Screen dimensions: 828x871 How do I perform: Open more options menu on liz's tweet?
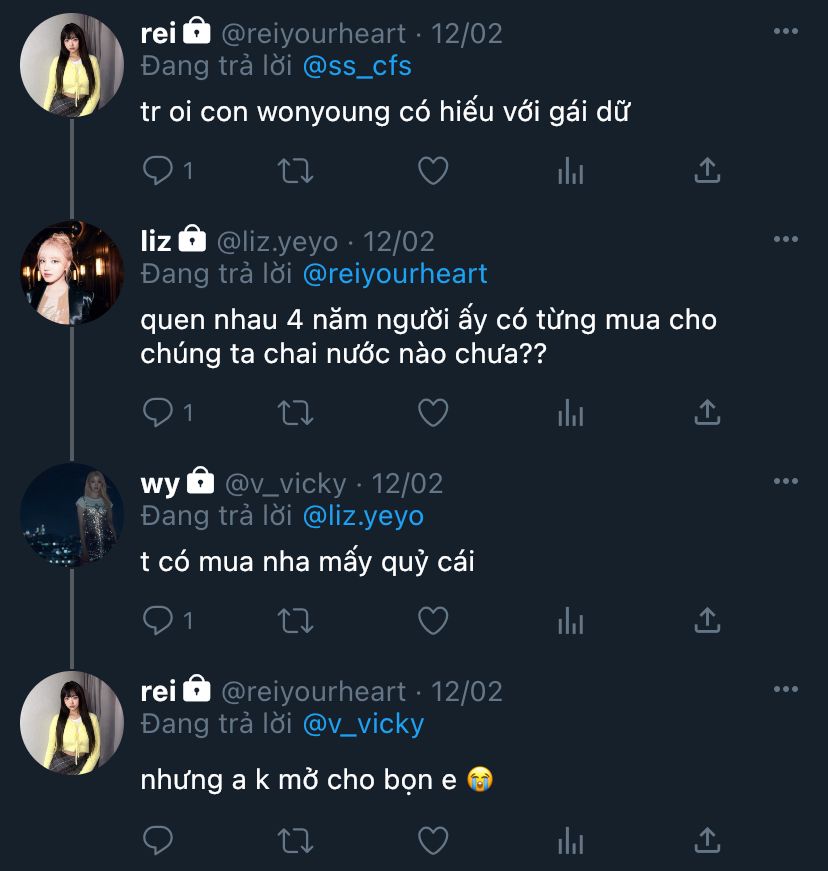pos(786,240)
